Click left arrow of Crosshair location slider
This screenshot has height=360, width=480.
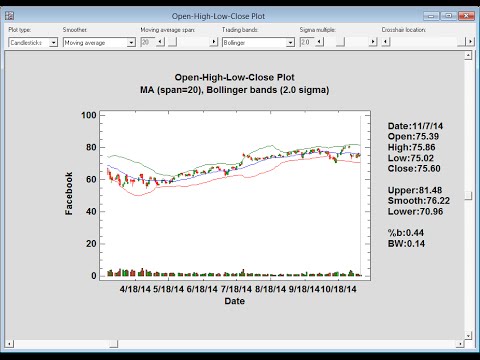click(386, 42)
